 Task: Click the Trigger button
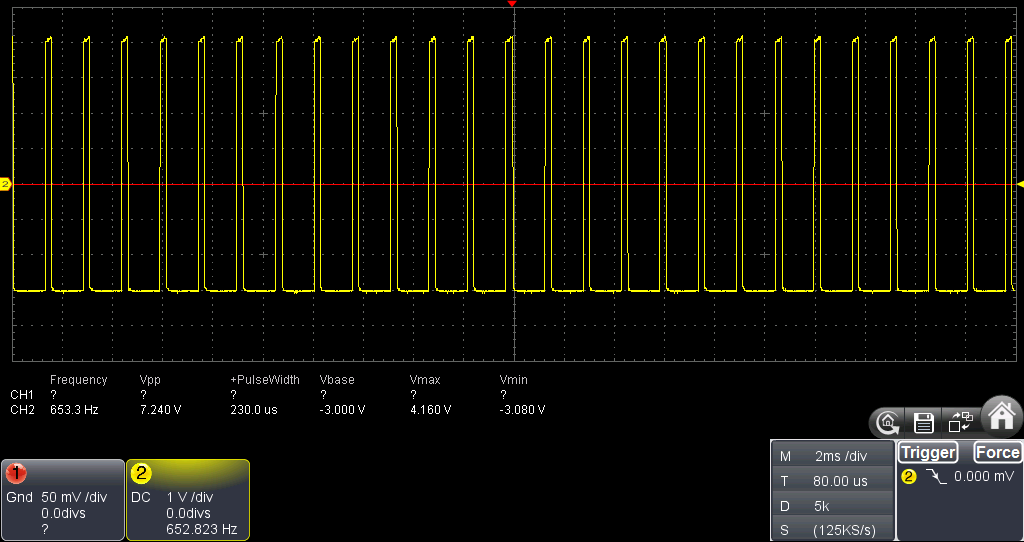pos(928,452)
